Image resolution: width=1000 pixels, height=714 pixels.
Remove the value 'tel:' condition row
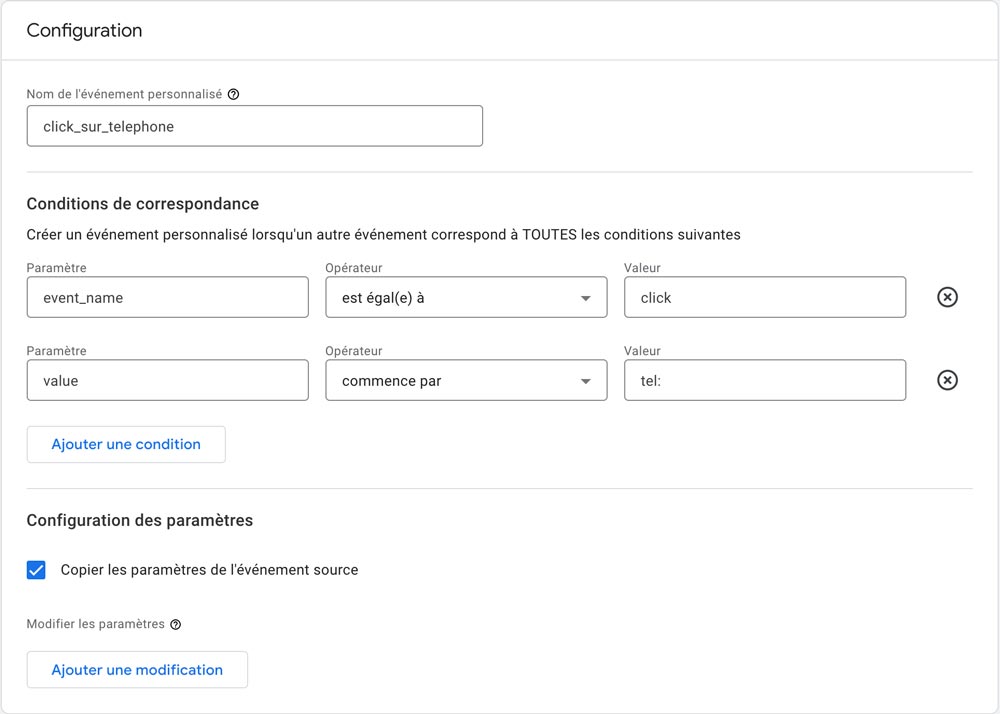[x=947, y=380]
